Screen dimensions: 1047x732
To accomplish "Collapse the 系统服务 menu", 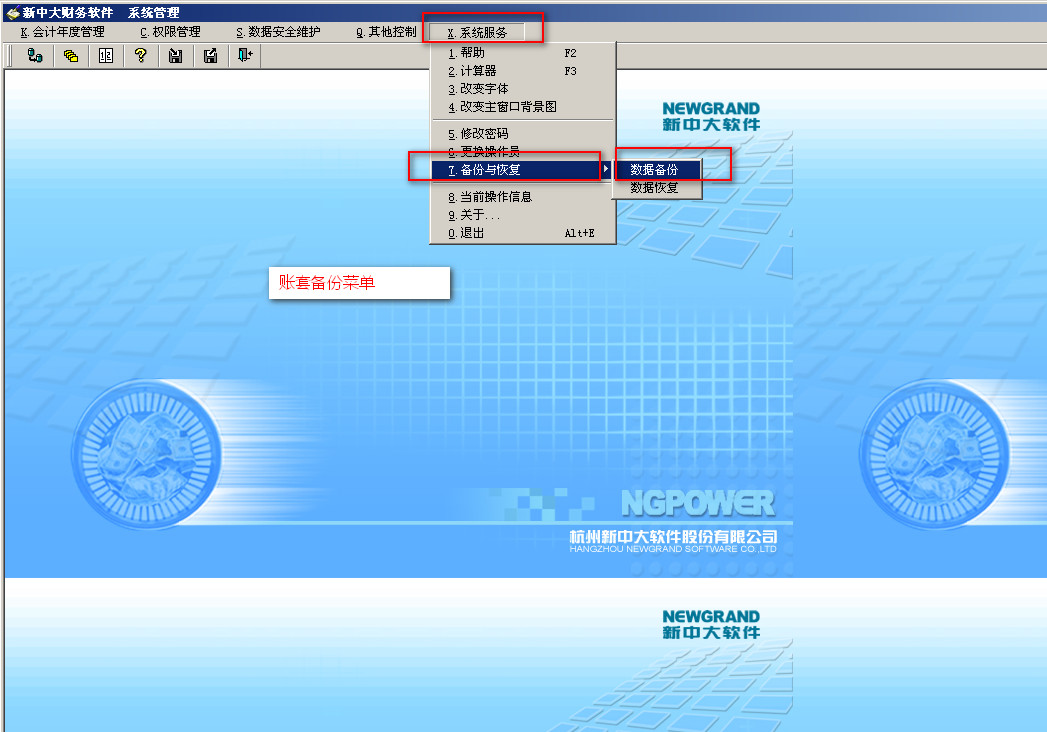I will pyautogui.click(x=478, y=32).
